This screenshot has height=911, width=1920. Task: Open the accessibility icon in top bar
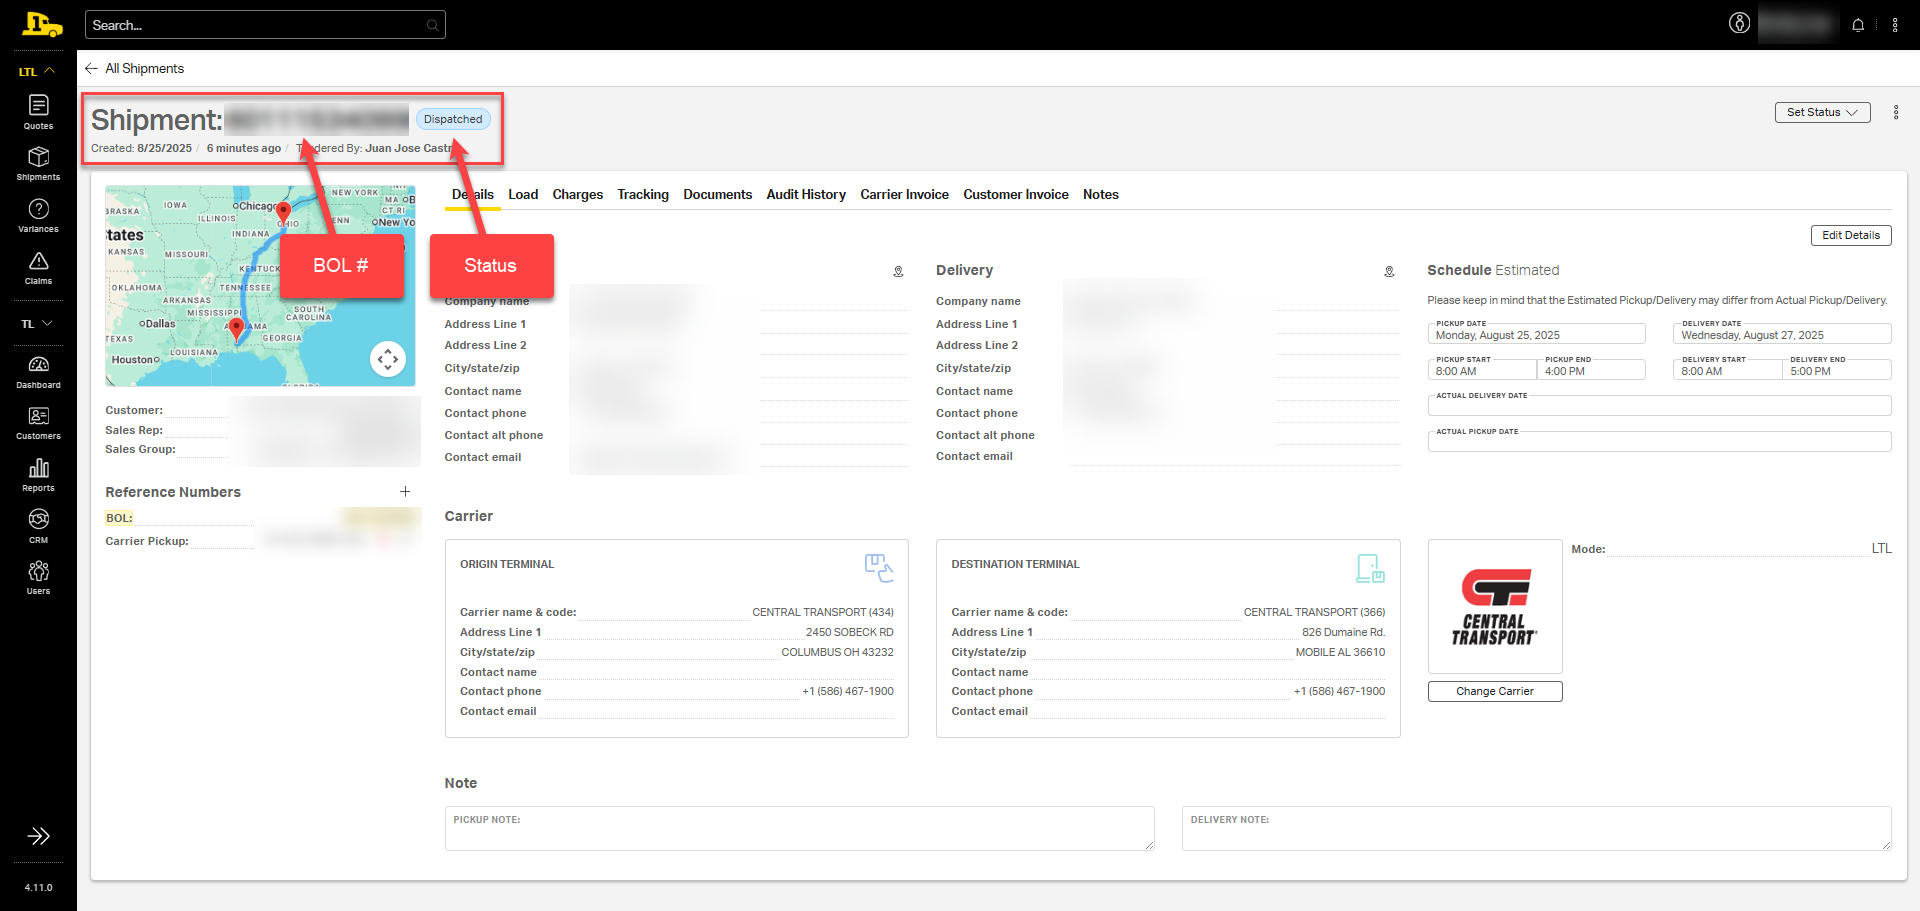coord(1740,24)
